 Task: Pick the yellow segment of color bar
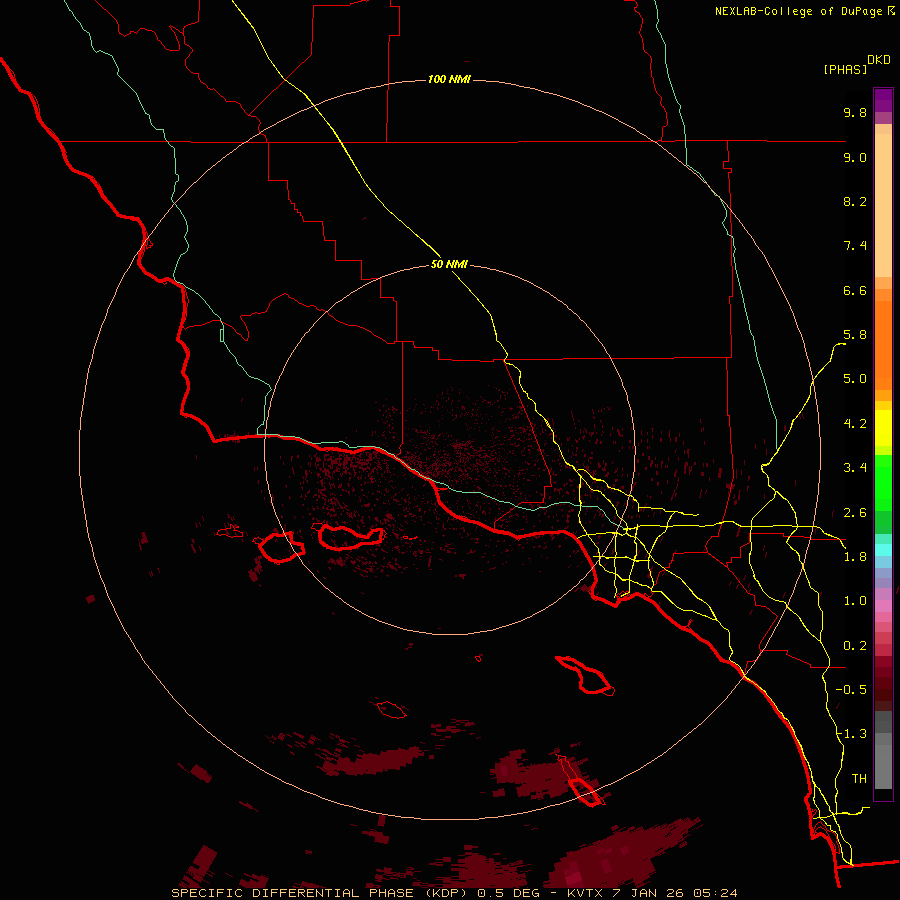click(883, 428)
